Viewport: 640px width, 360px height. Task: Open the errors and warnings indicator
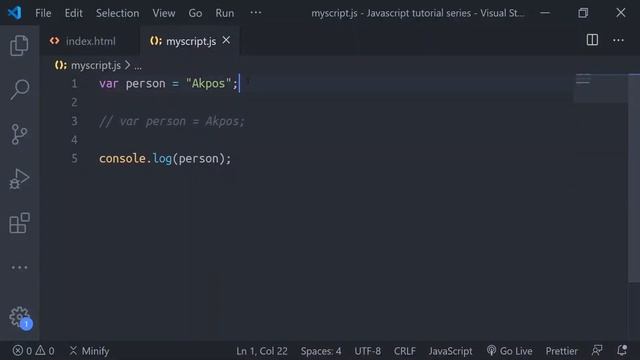[33, 351]
